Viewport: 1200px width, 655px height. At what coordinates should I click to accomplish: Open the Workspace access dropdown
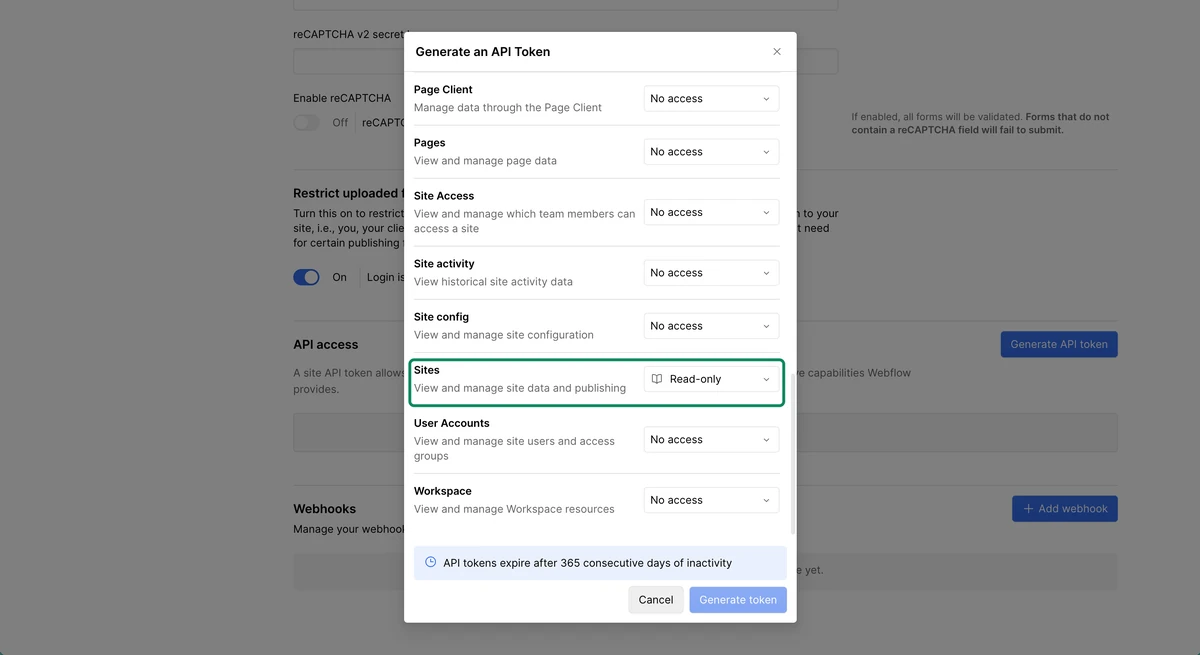(711, 500)
